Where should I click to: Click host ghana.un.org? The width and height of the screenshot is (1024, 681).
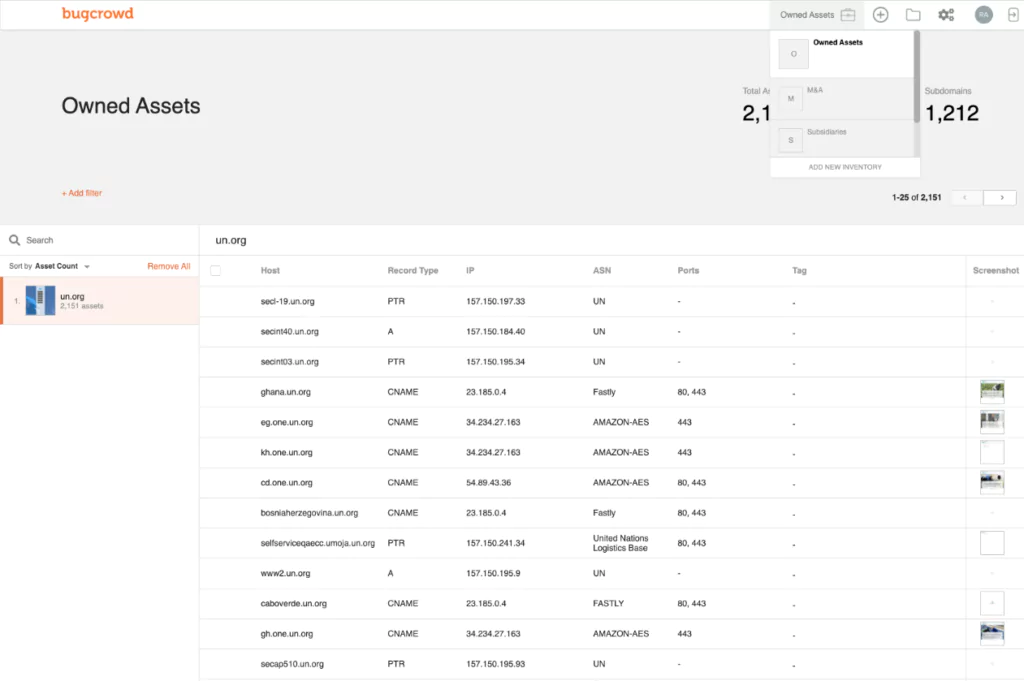click(x=285, y=392)
